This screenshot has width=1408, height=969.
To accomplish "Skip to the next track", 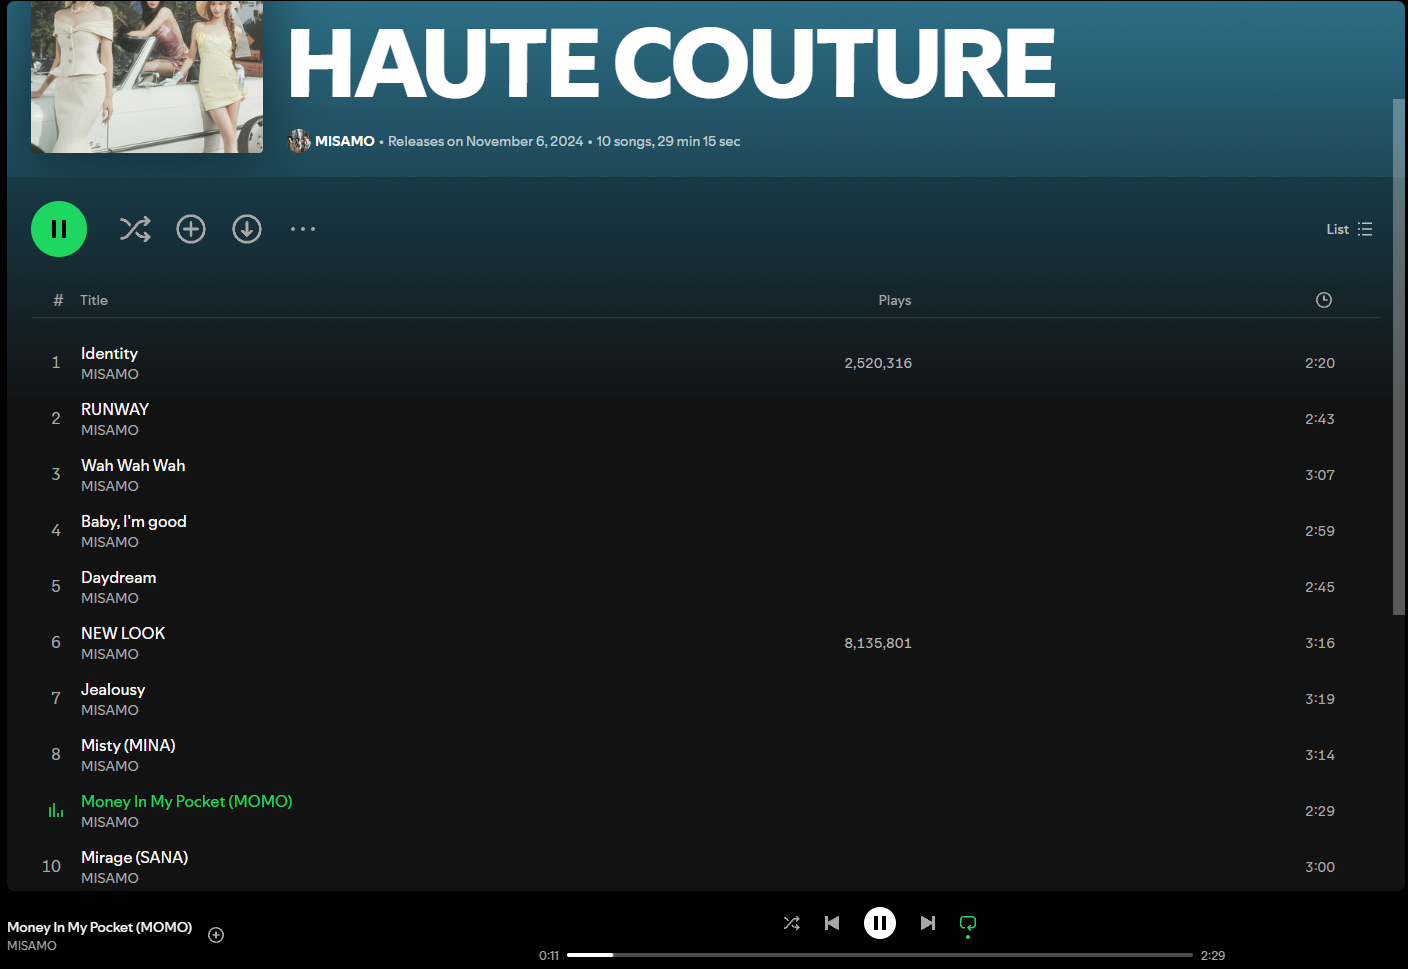I will click(x=928, y=923).
